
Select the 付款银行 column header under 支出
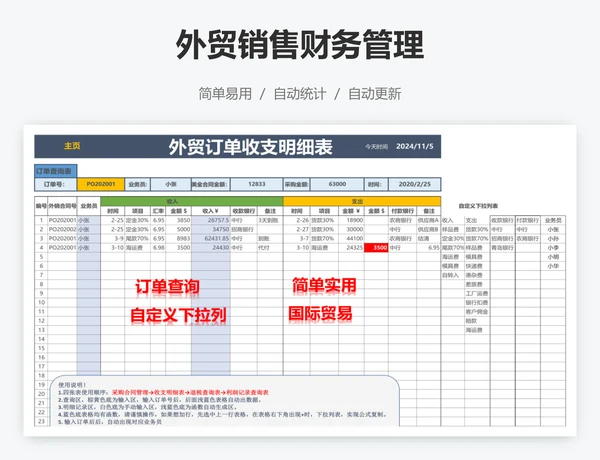pyautogui.click(x=402, y=211)
